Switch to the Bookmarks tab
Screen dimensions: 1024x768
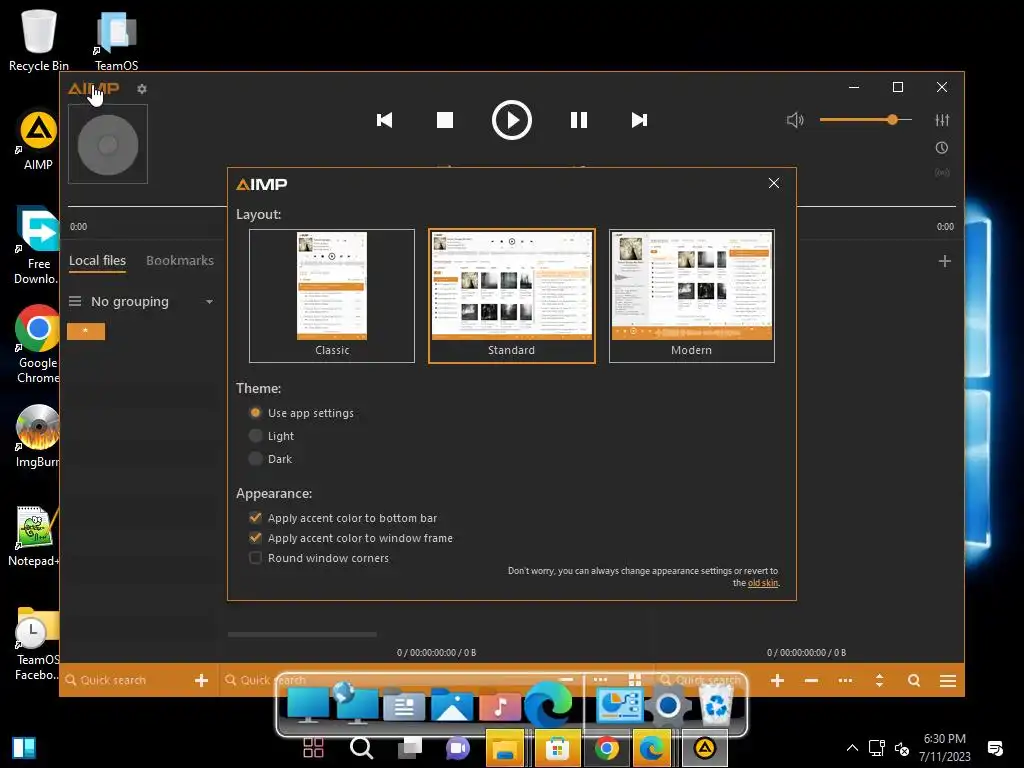point(180,261)
